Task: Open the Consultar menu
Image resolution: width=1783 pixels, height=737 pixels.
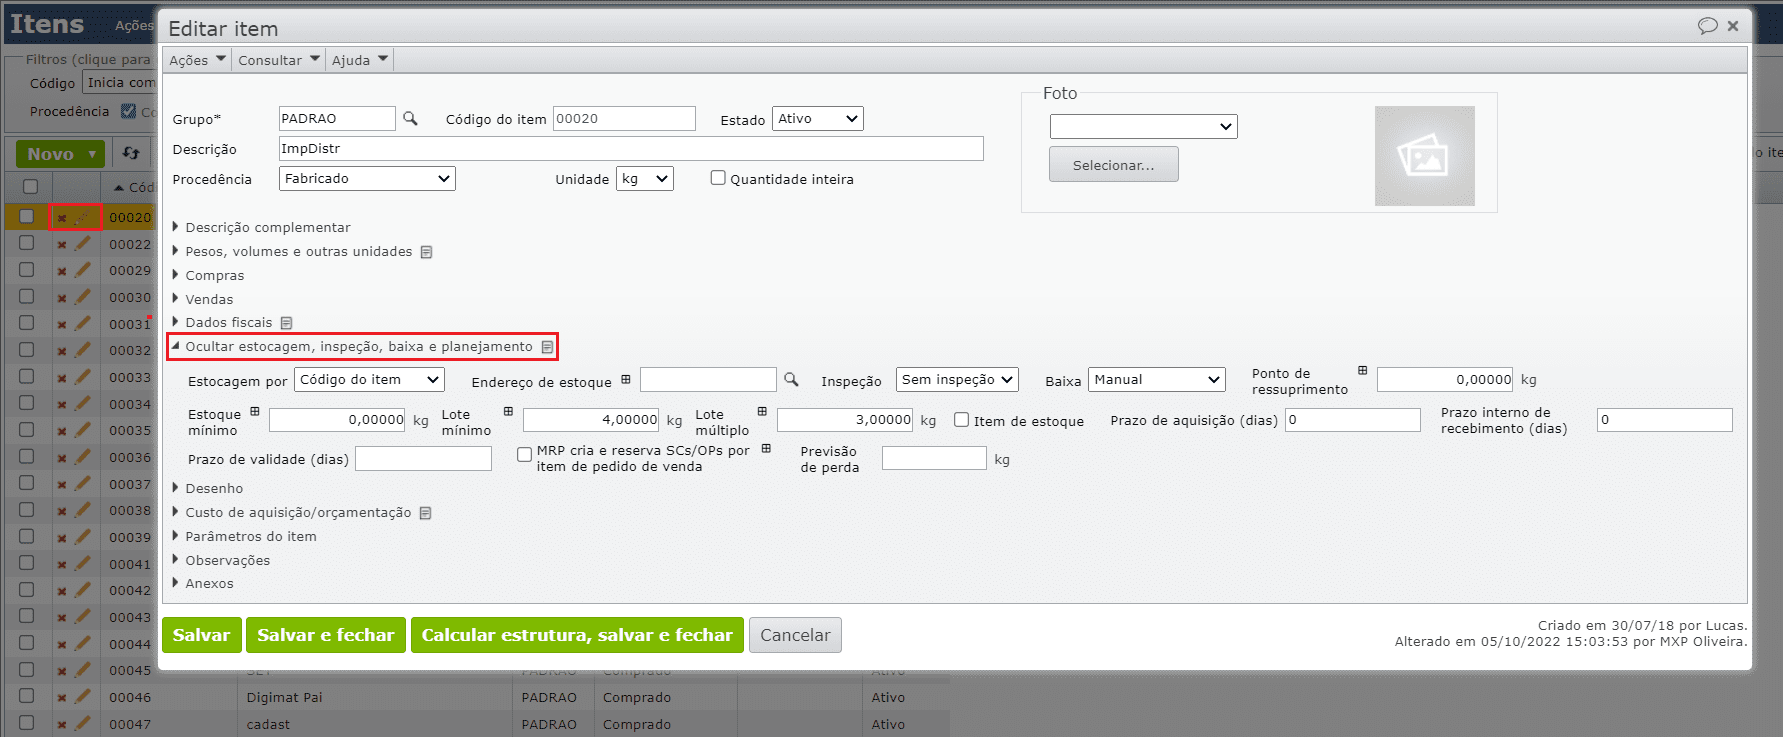Action: click(x=279, y=60)
